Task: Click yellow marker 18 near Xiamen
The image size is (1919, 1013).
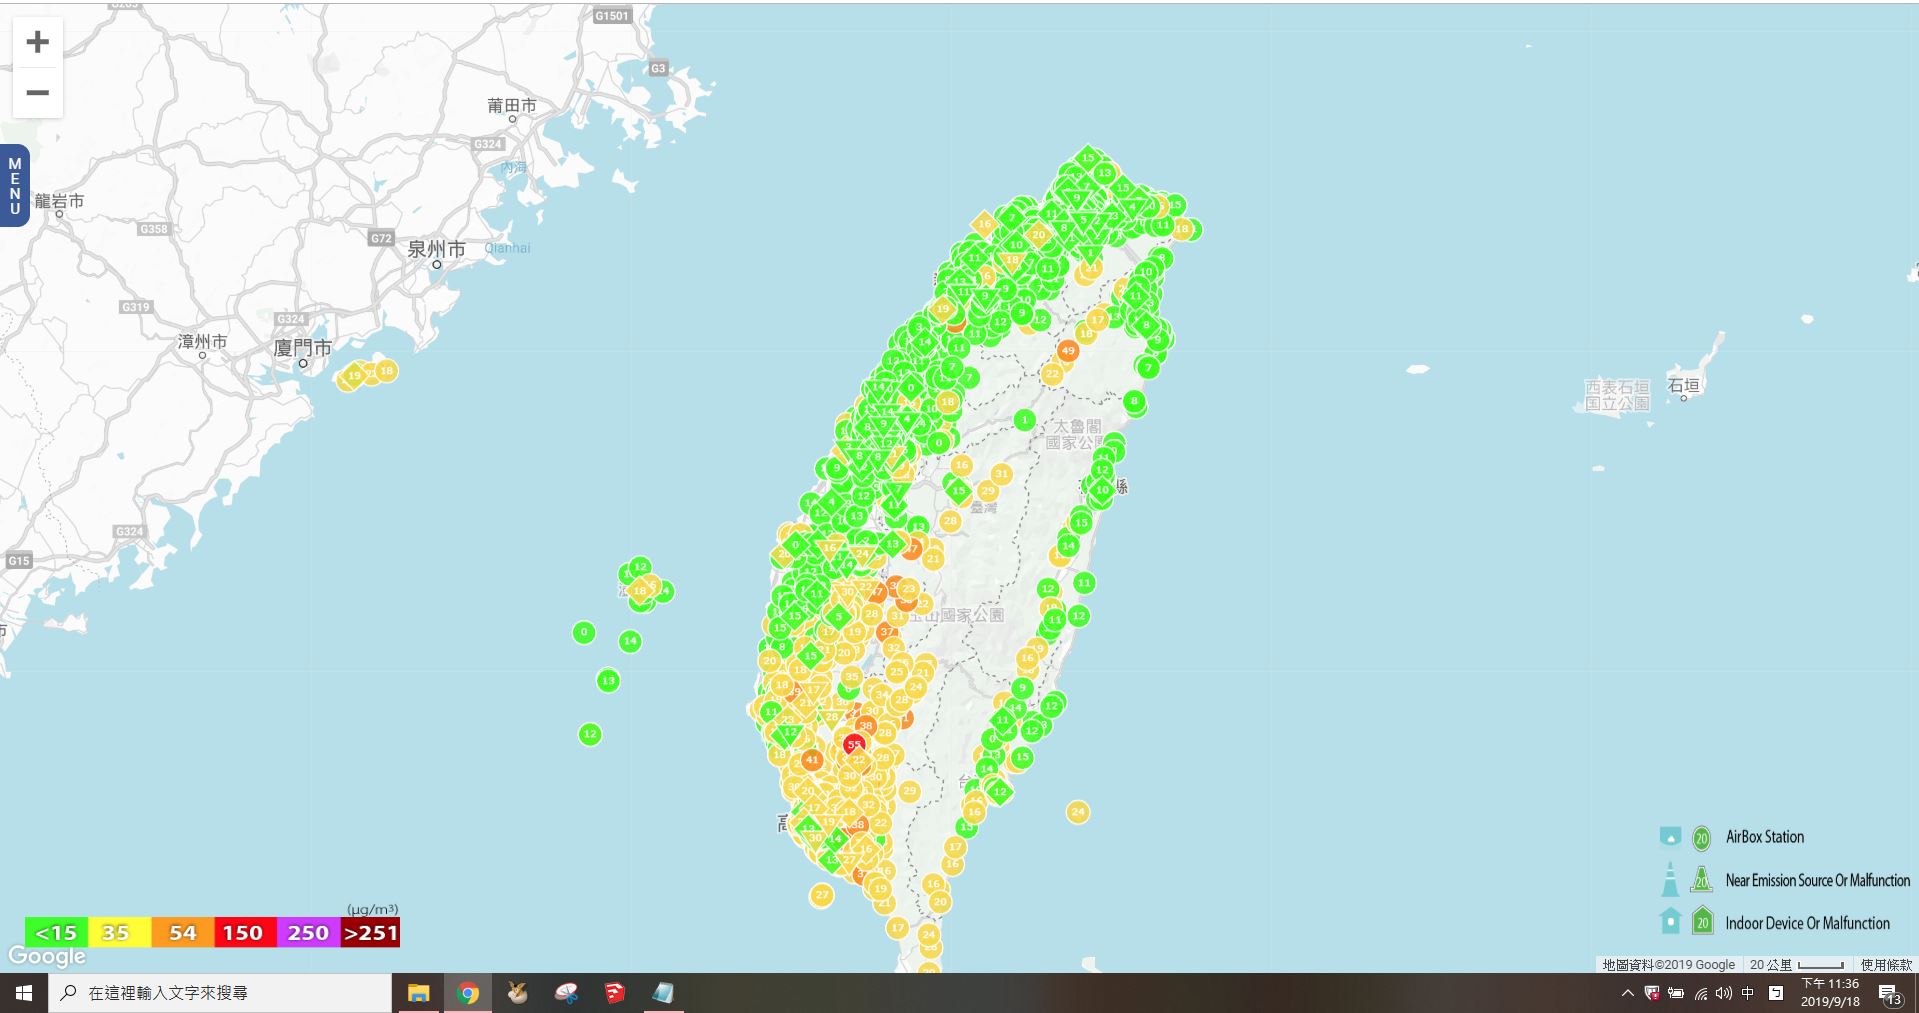Action: pos(386,371)
